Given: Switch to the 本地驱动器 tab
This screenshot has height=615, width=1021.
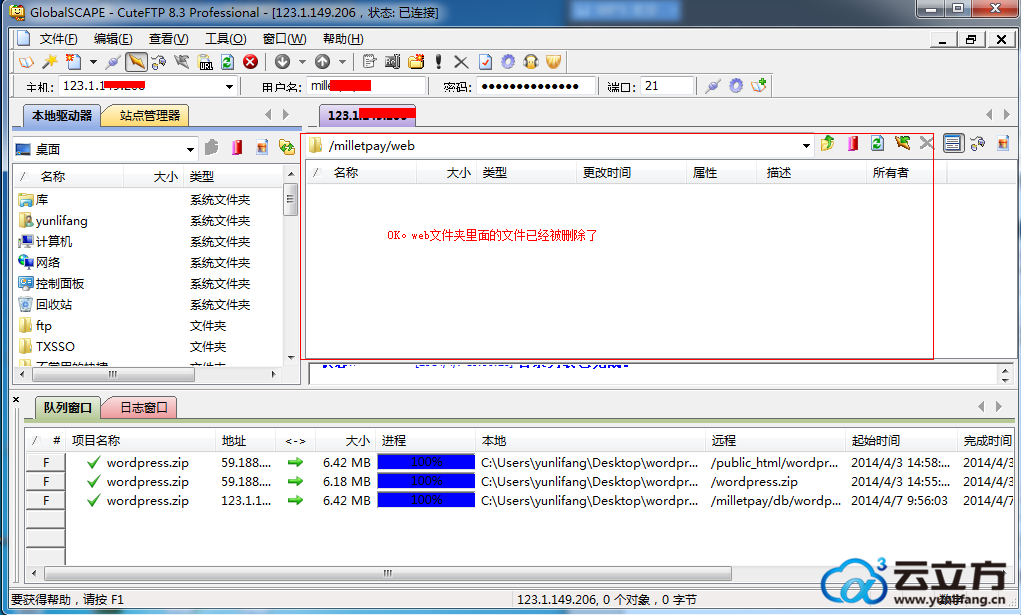Looking at the screenshot, I should [62, 116].
